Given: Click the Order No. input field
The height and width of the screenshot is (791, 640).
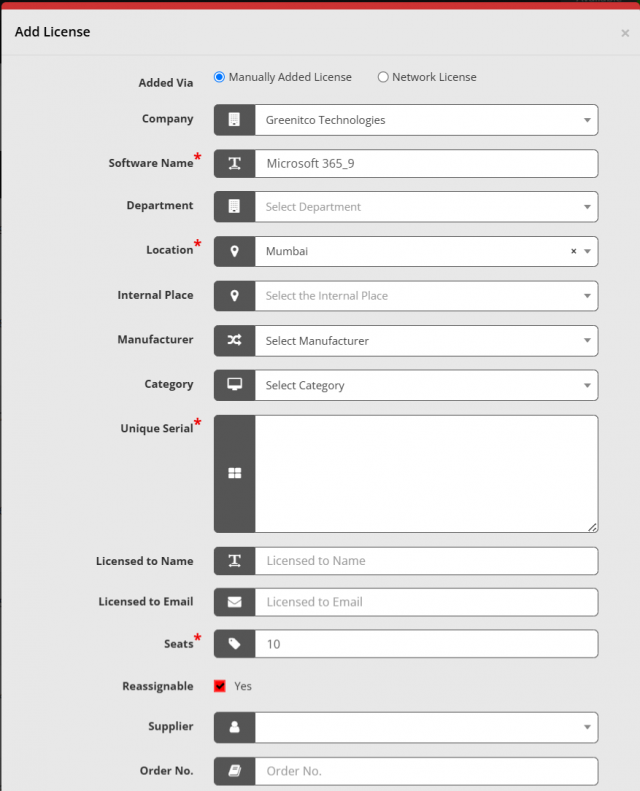Looking at the screenshot, I should [426, 771].
